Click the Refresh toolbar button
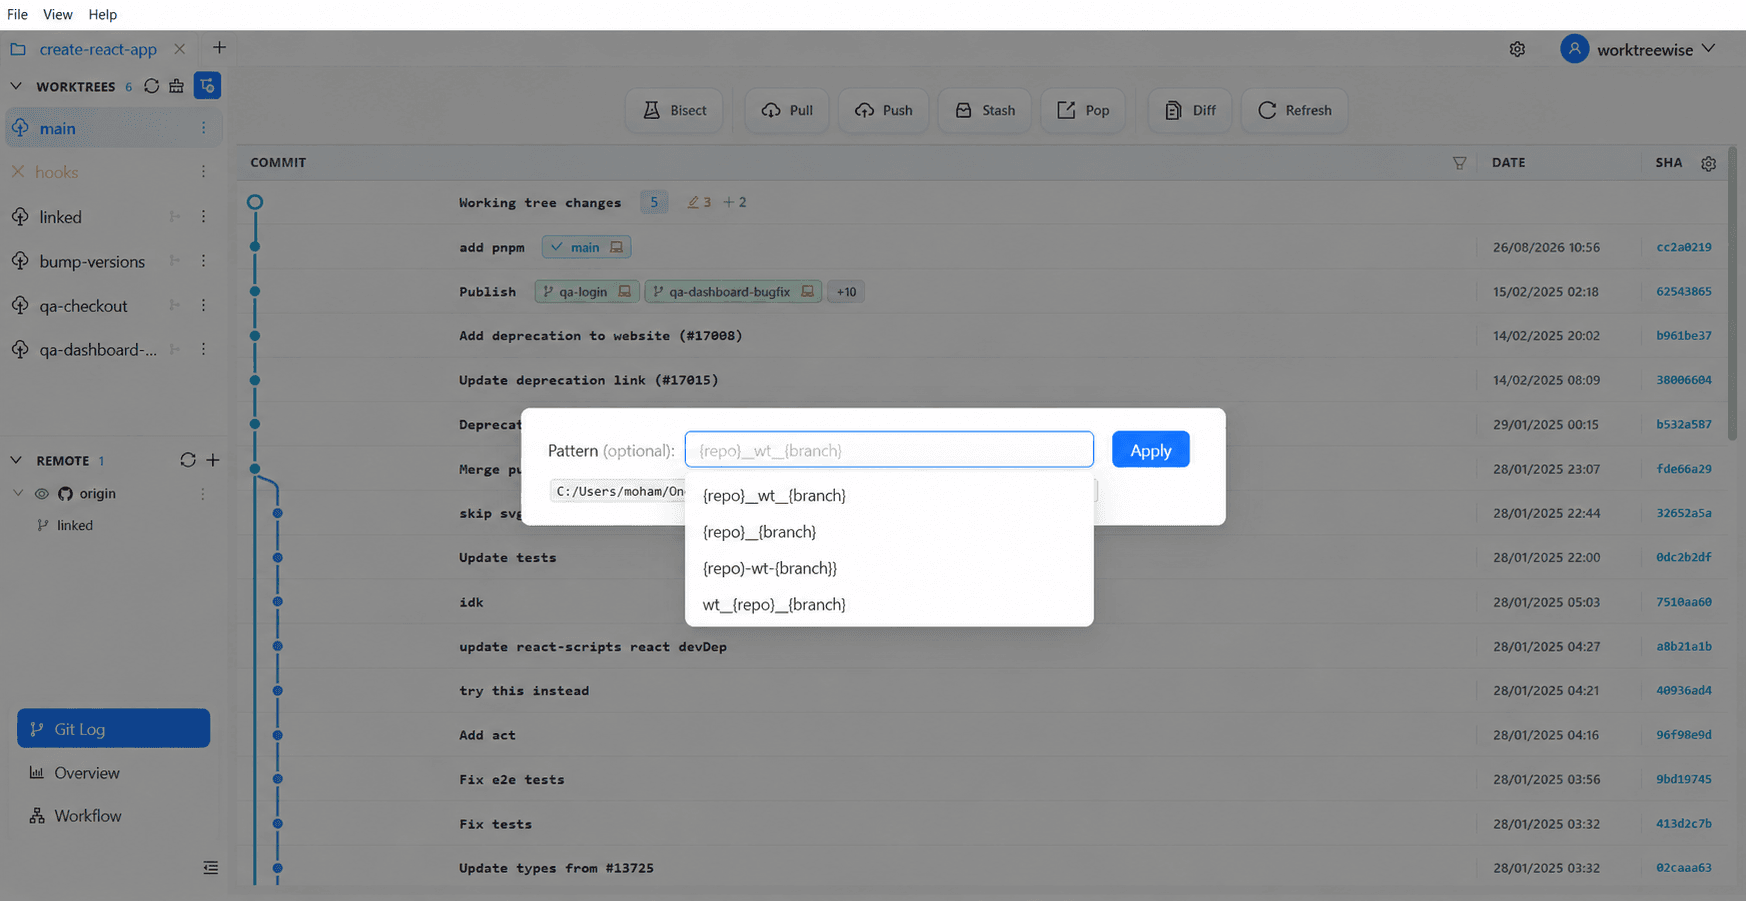The width and height of the screenshot is (1746, 901). 1295,110
